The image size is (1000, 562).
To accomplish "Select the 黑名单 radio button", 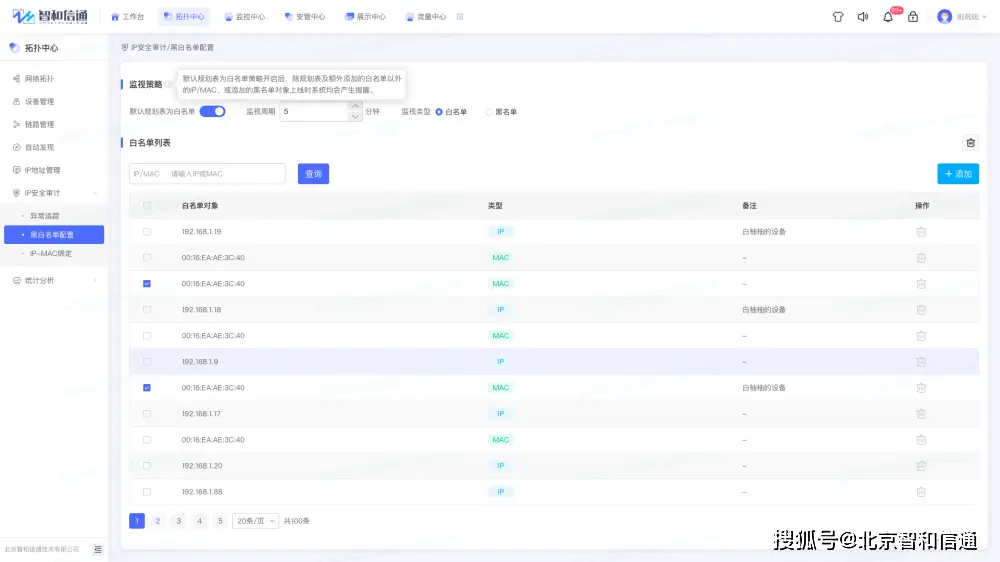I will (489, 112).
